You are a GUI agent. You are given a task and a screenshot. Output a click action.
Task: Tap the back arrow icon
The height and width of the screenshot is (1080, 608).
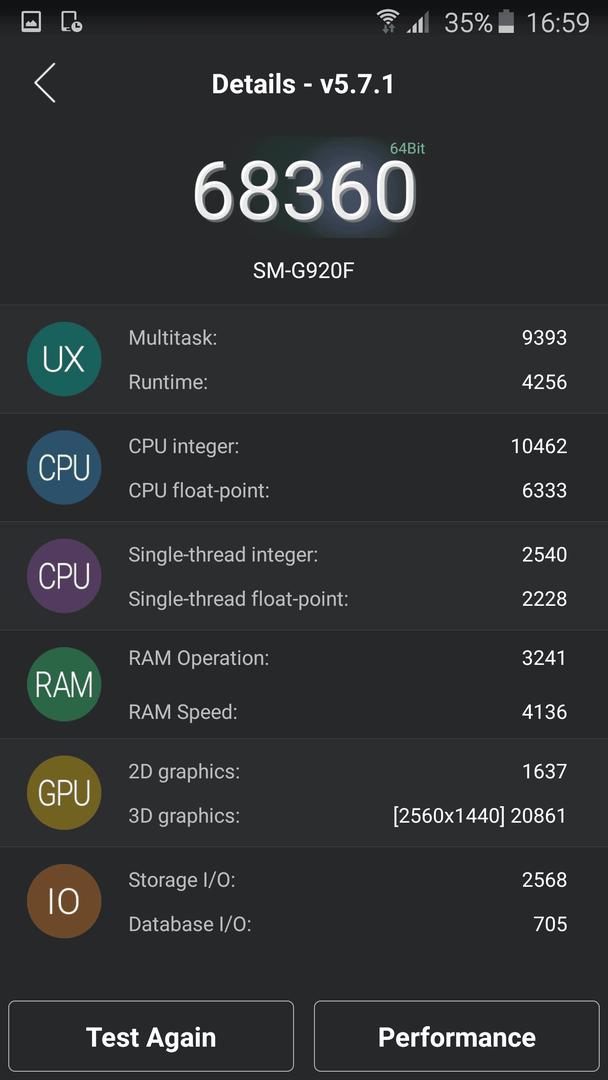point(45,83)
